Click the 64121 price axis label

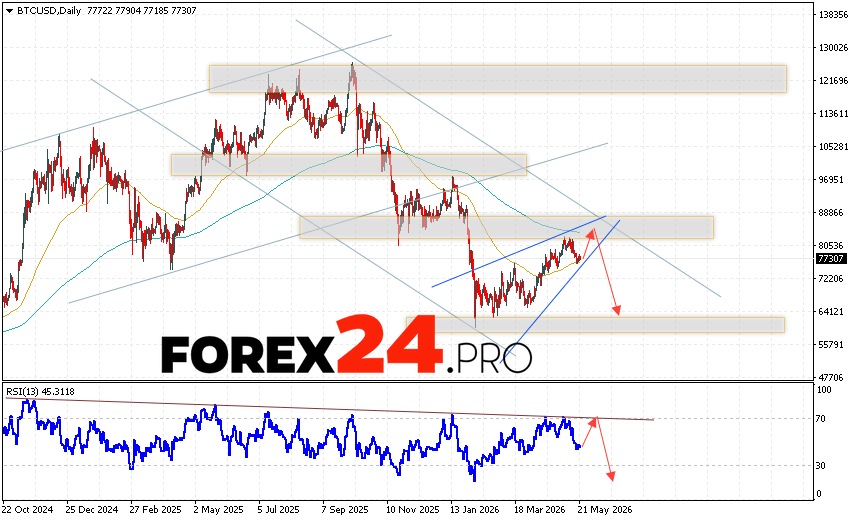click(831, 311)
